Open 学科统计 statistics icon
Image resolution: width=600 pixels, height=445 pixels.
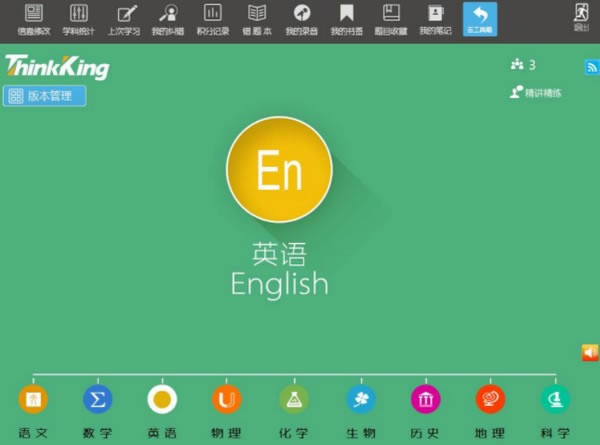tap(79, 18)
